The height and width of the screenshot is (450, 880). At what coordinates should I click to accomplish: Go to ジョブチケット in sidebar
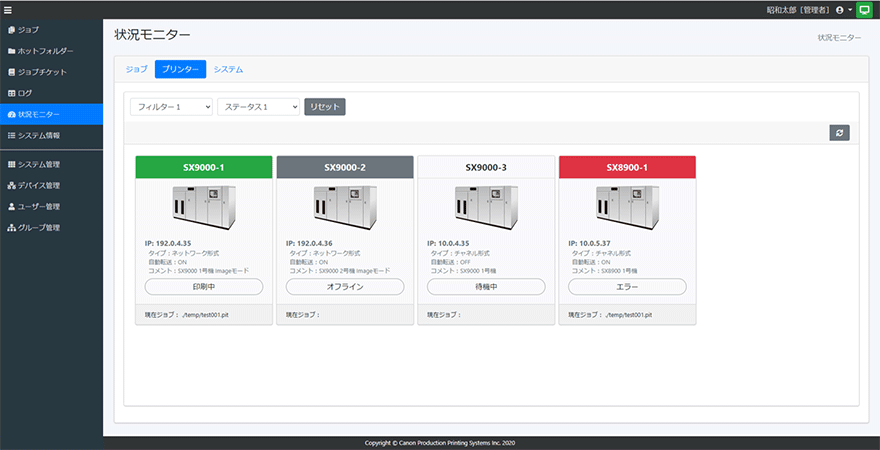click(x=41, y=72)
